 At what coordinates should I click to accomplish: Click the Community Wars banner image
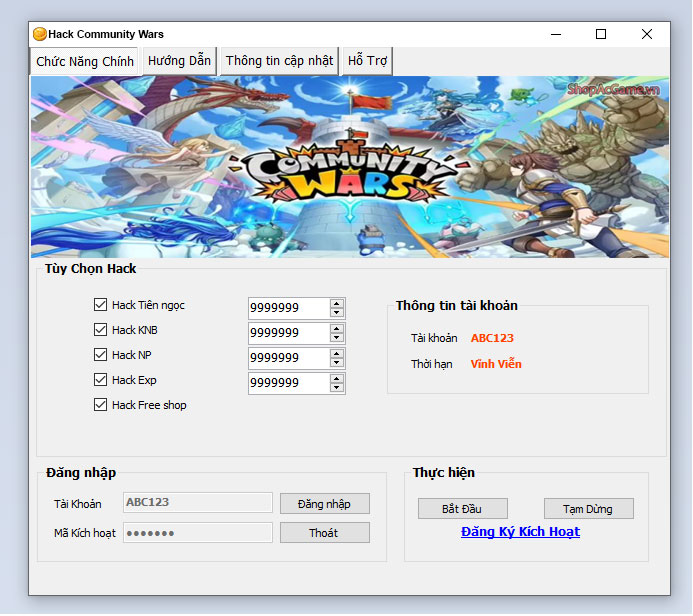click(350, 167)
